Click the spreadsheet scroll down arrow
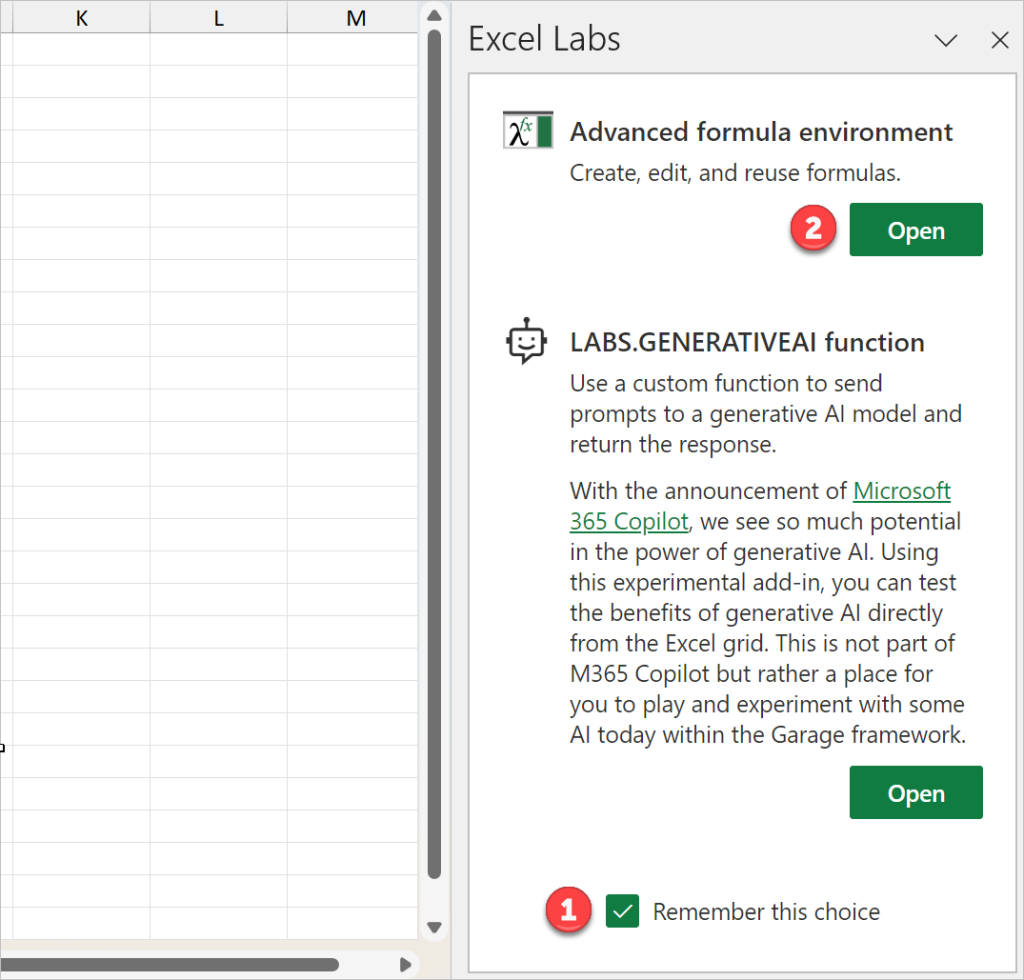 pyautogui.click(x=434, y=926)
